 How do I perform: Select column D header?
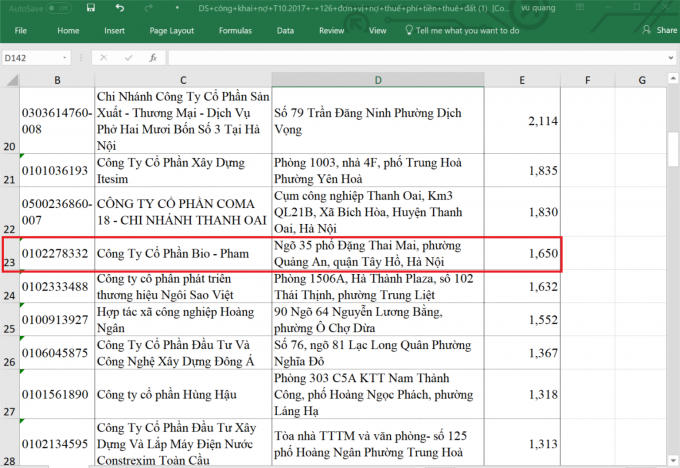click(x=378, y=80)
